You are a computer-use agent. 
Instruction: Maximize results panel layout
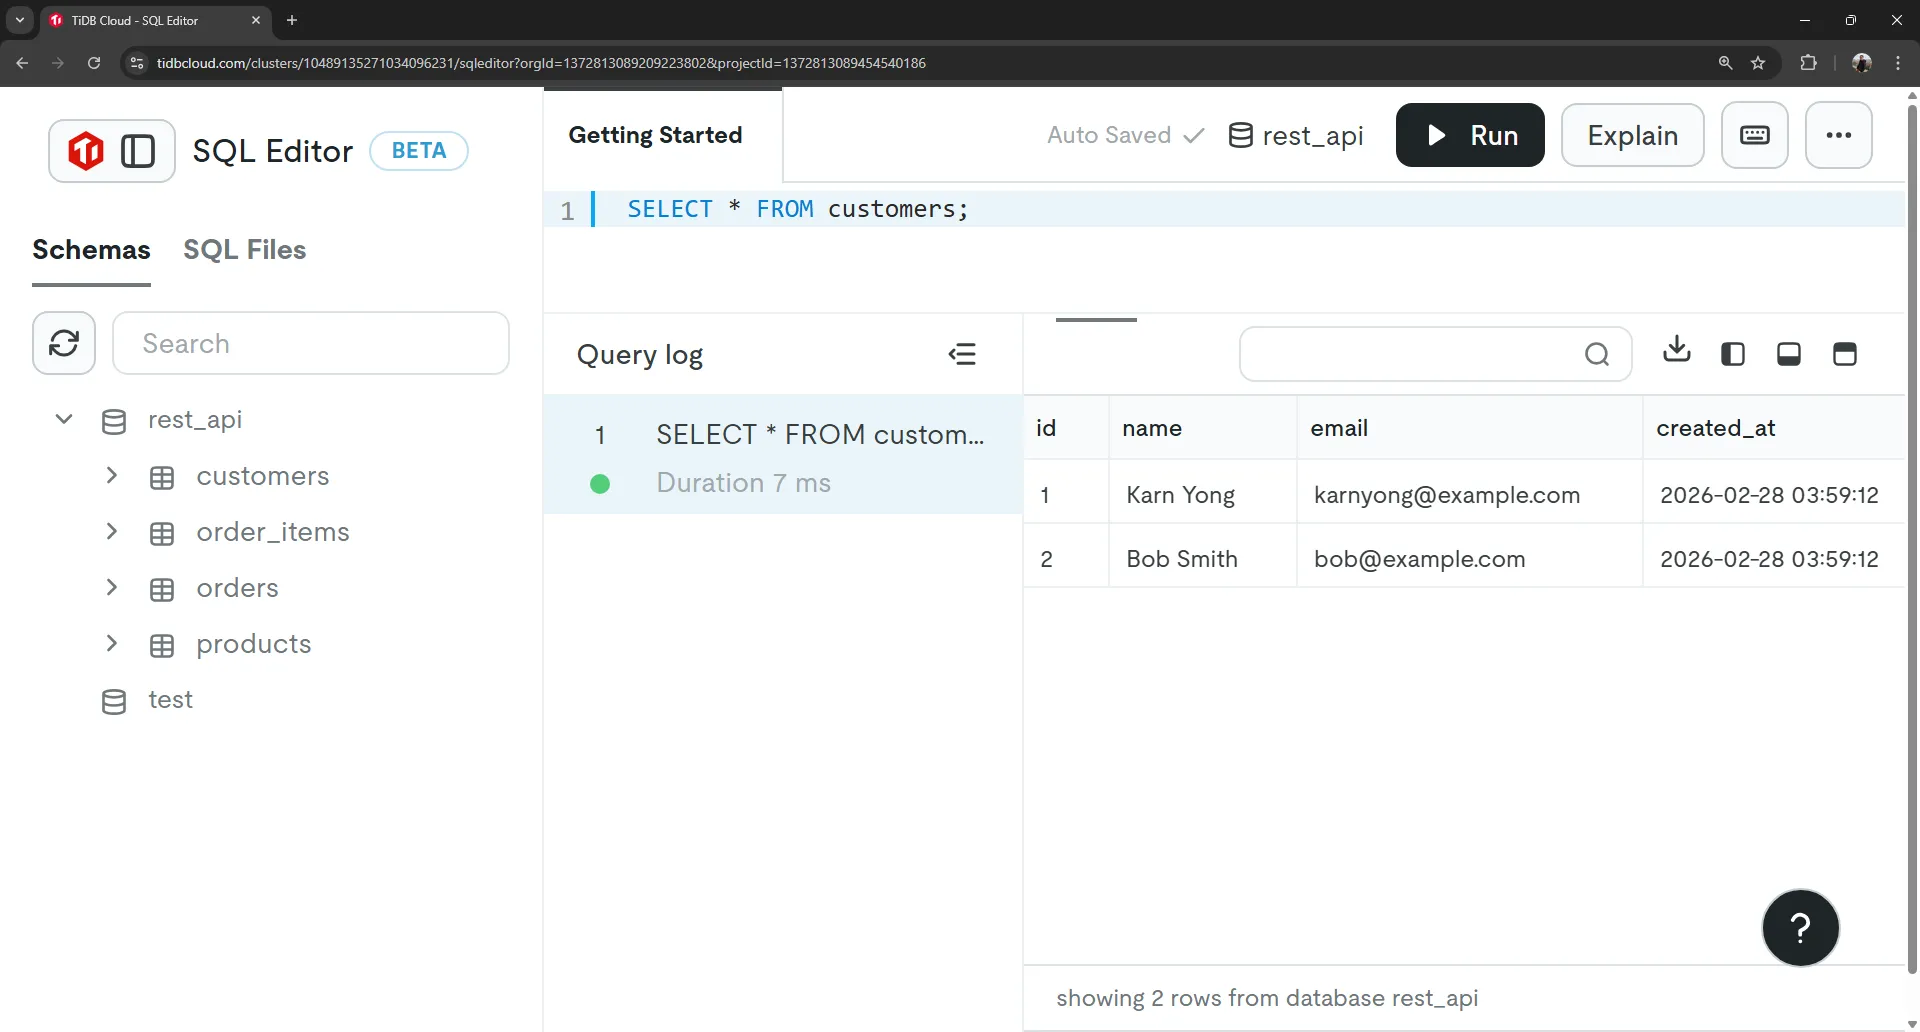pyautogui.click(x=1845, y=354)
